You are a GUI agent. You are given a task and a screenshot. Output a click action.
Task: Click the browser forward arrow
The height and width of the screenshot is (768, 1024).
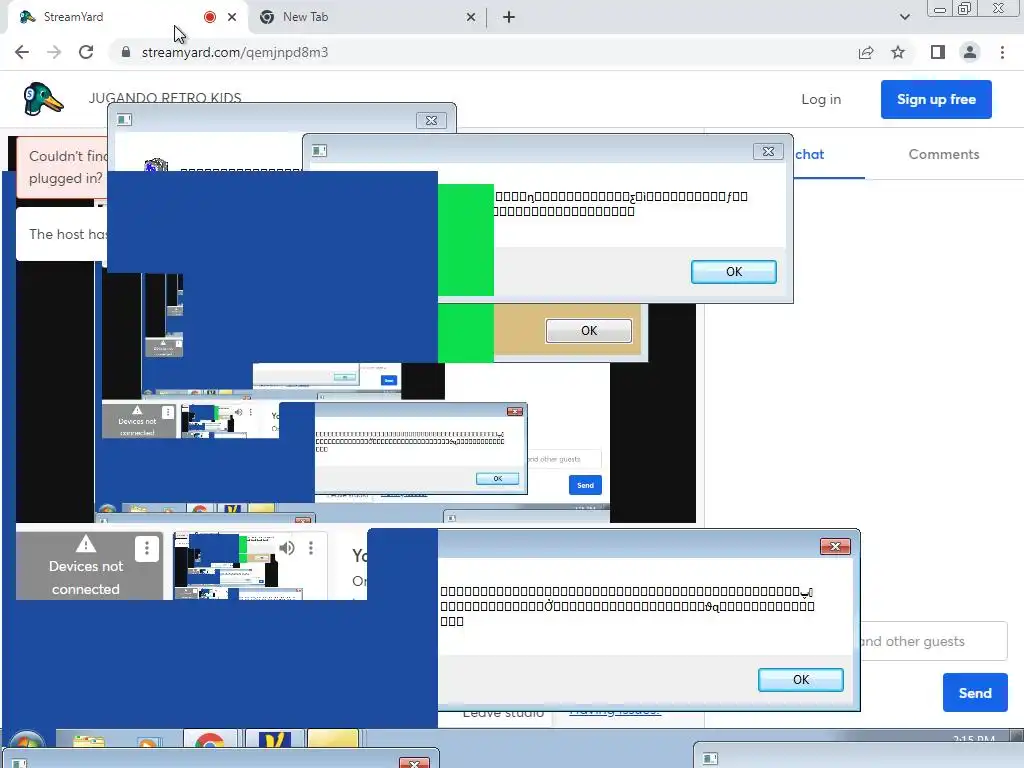[54, 52]
